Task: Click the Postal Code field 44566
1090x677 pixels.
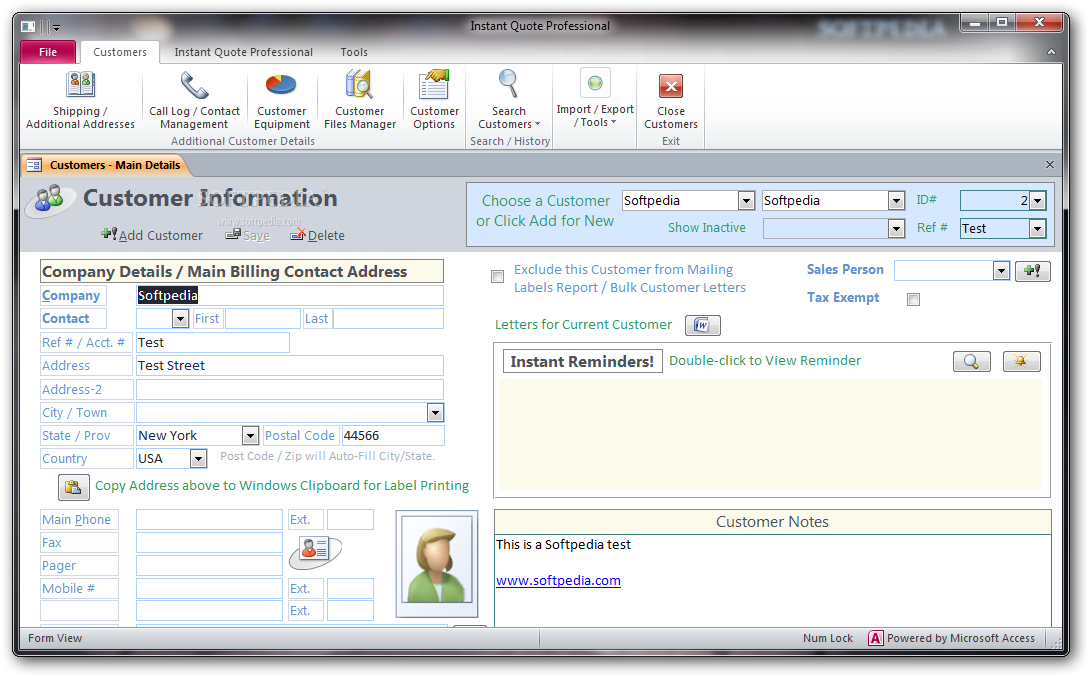Action: coord(393,436)
